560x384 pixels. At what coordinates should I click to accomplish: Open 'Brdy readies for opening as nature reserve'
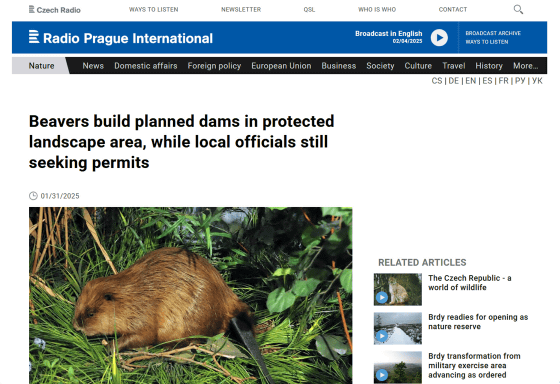pos(478,322)
